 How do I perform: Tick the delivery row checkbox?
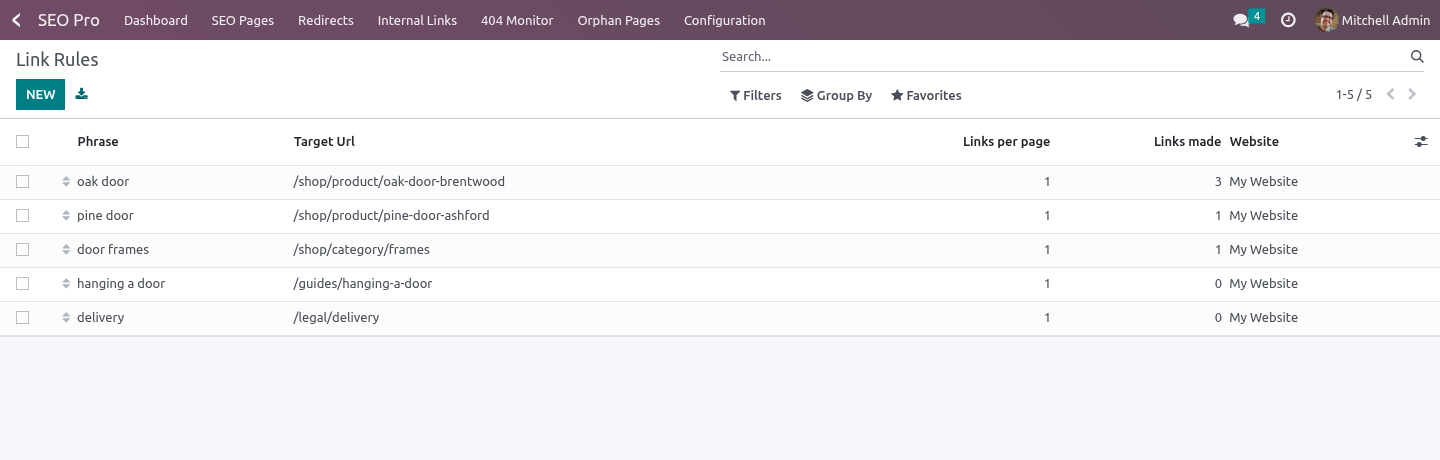[22, 318]
